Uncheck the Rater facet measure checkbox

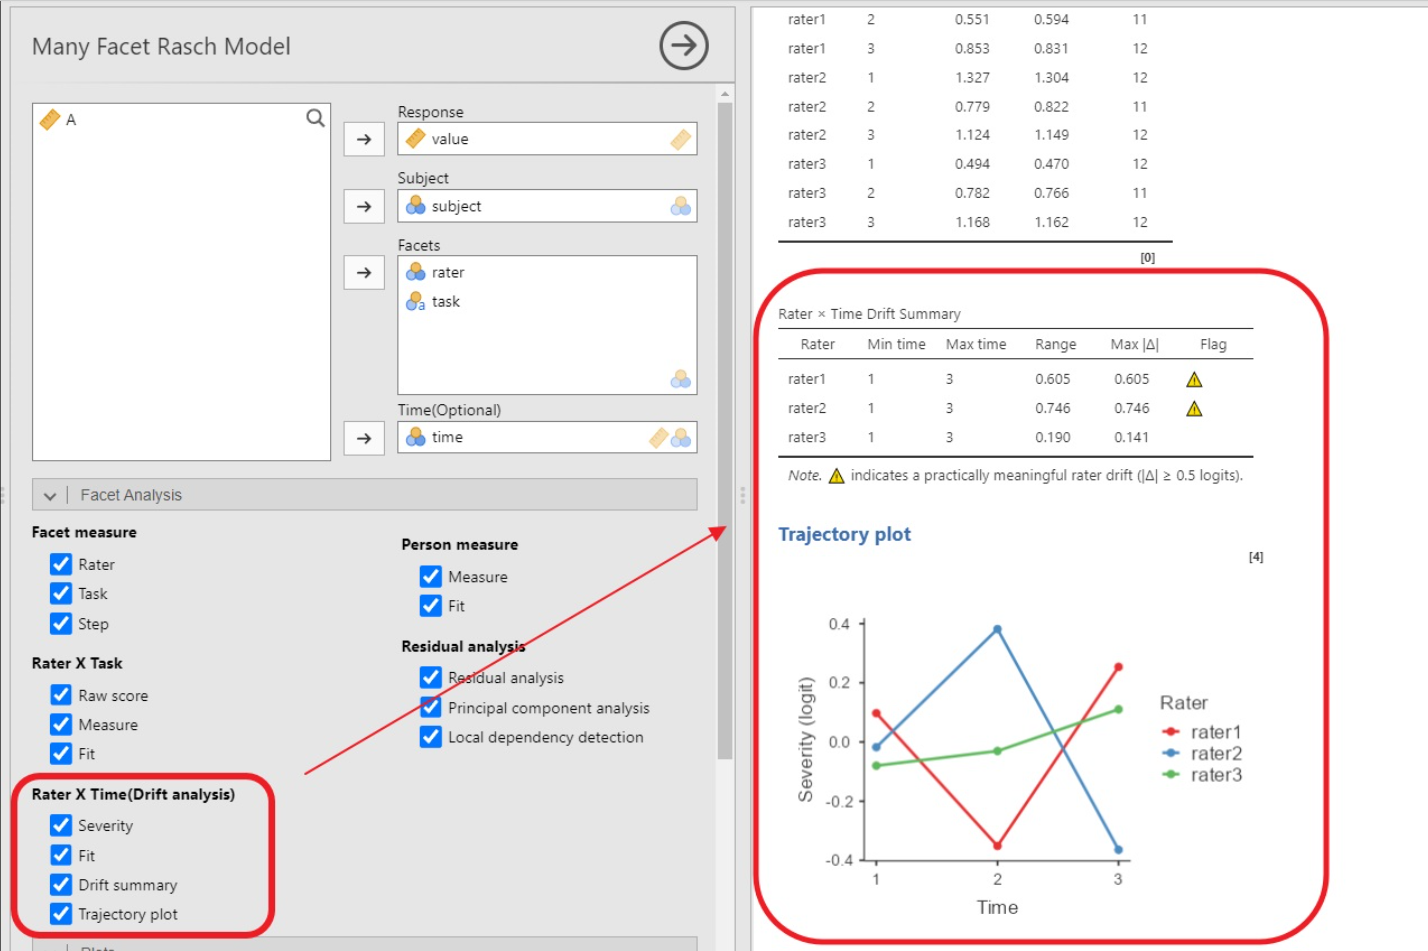(61, 564)
